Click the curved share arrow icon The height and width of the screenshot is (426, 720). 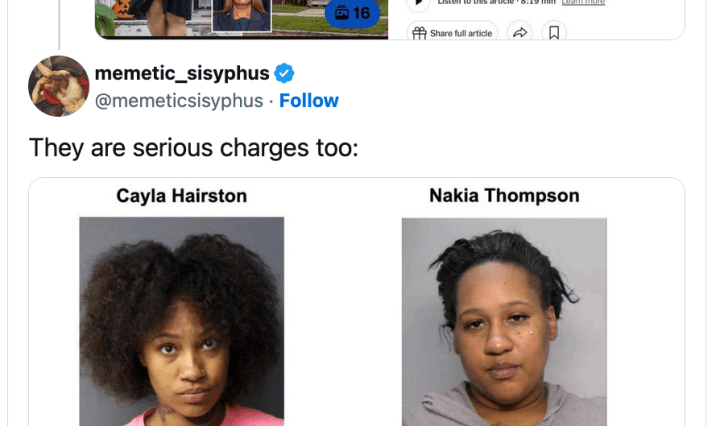(519, 32)
